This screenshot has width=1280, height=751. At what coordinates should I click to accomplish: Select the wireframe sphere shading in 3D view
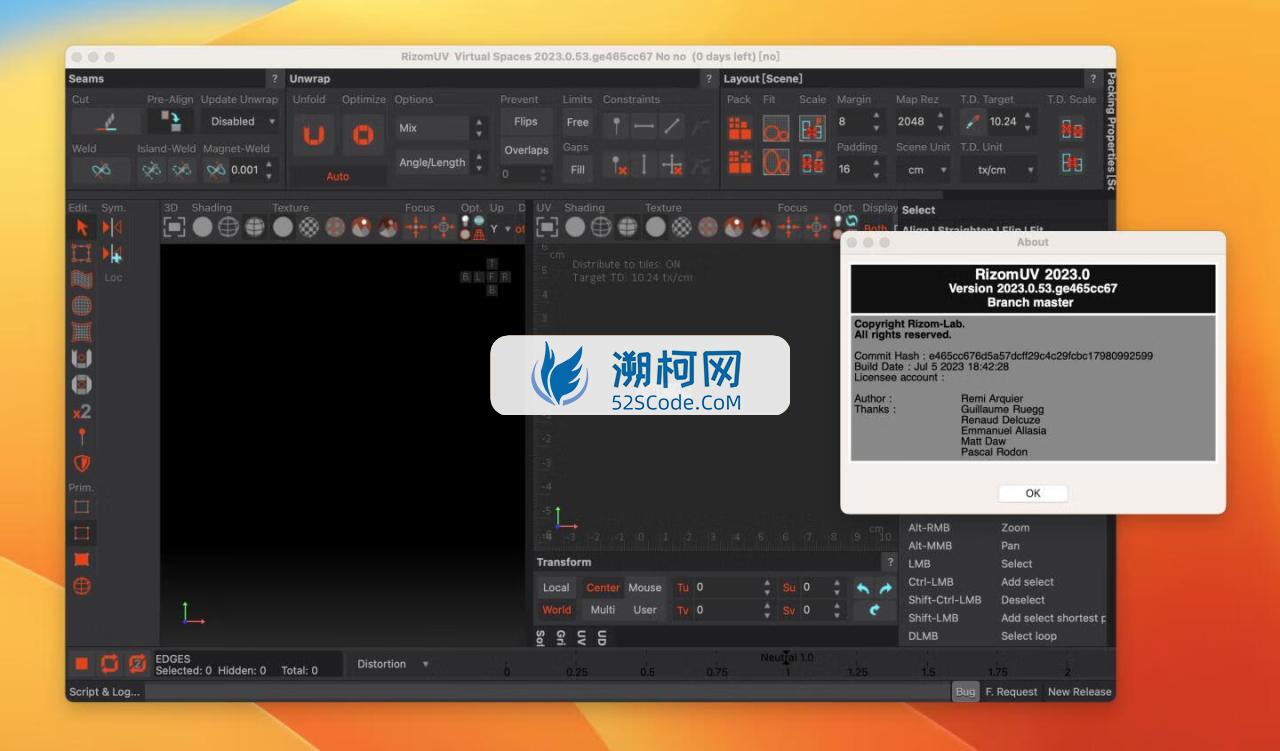[229, 228]
